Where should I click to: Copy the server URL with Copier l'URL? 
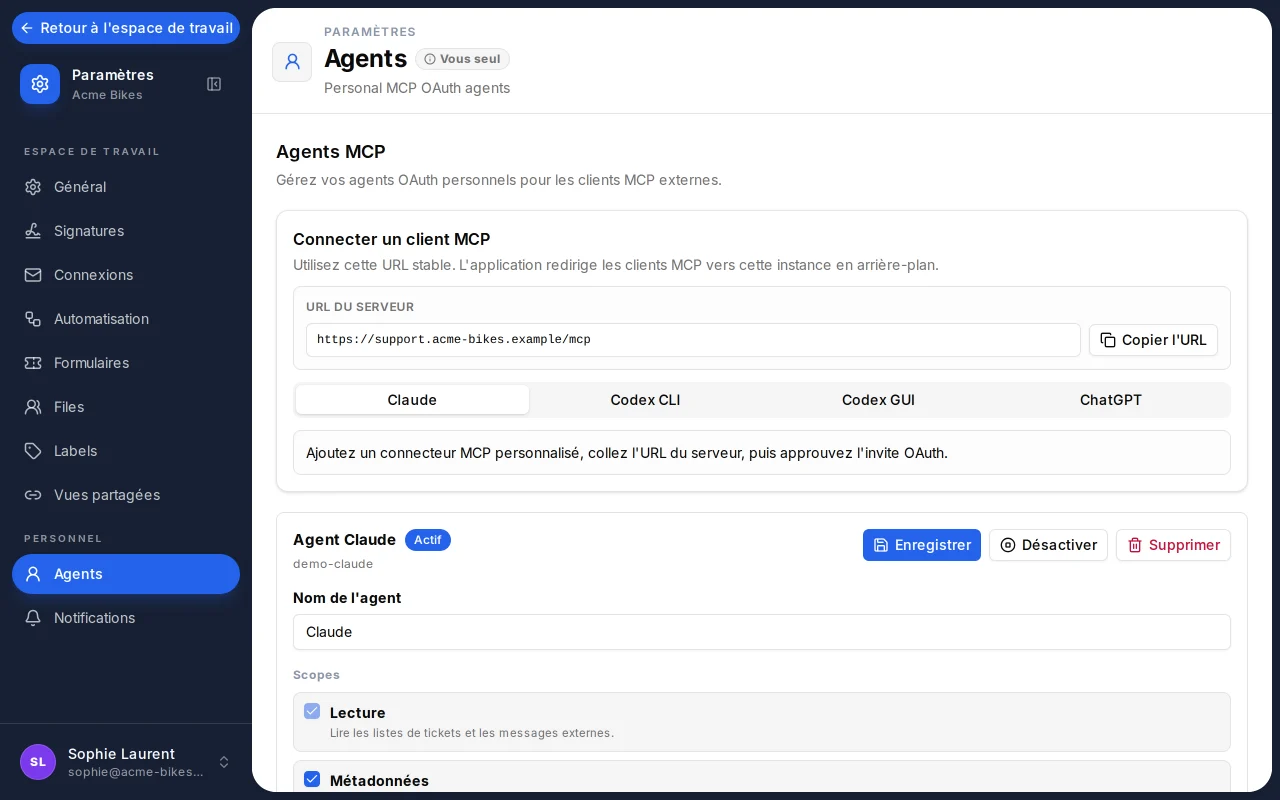[x=1153, y=340]
